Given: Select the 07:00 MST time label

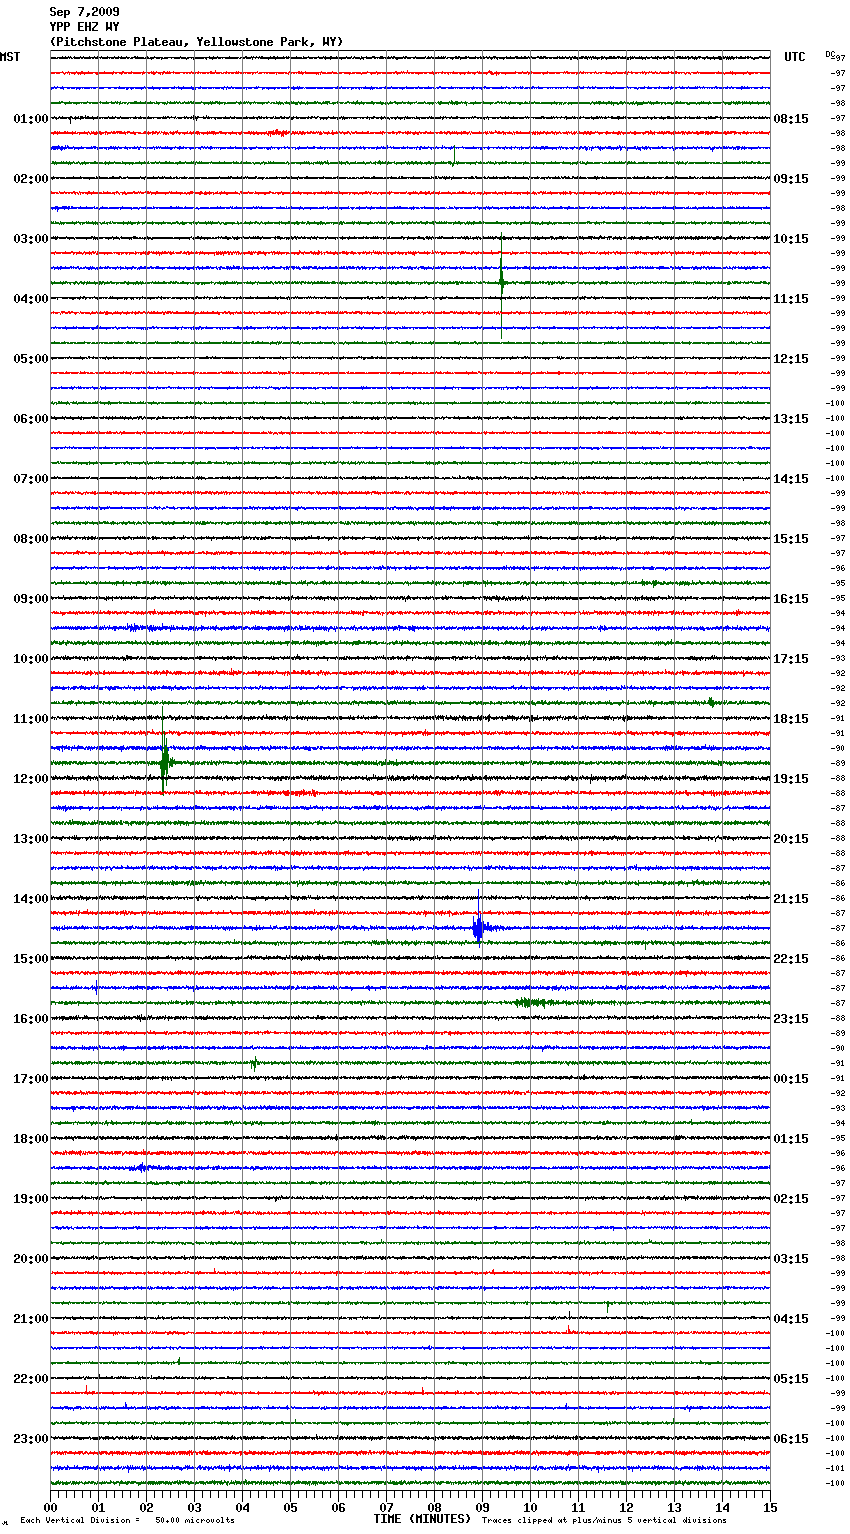Looking at the screenshot, I should pos(31,479).
